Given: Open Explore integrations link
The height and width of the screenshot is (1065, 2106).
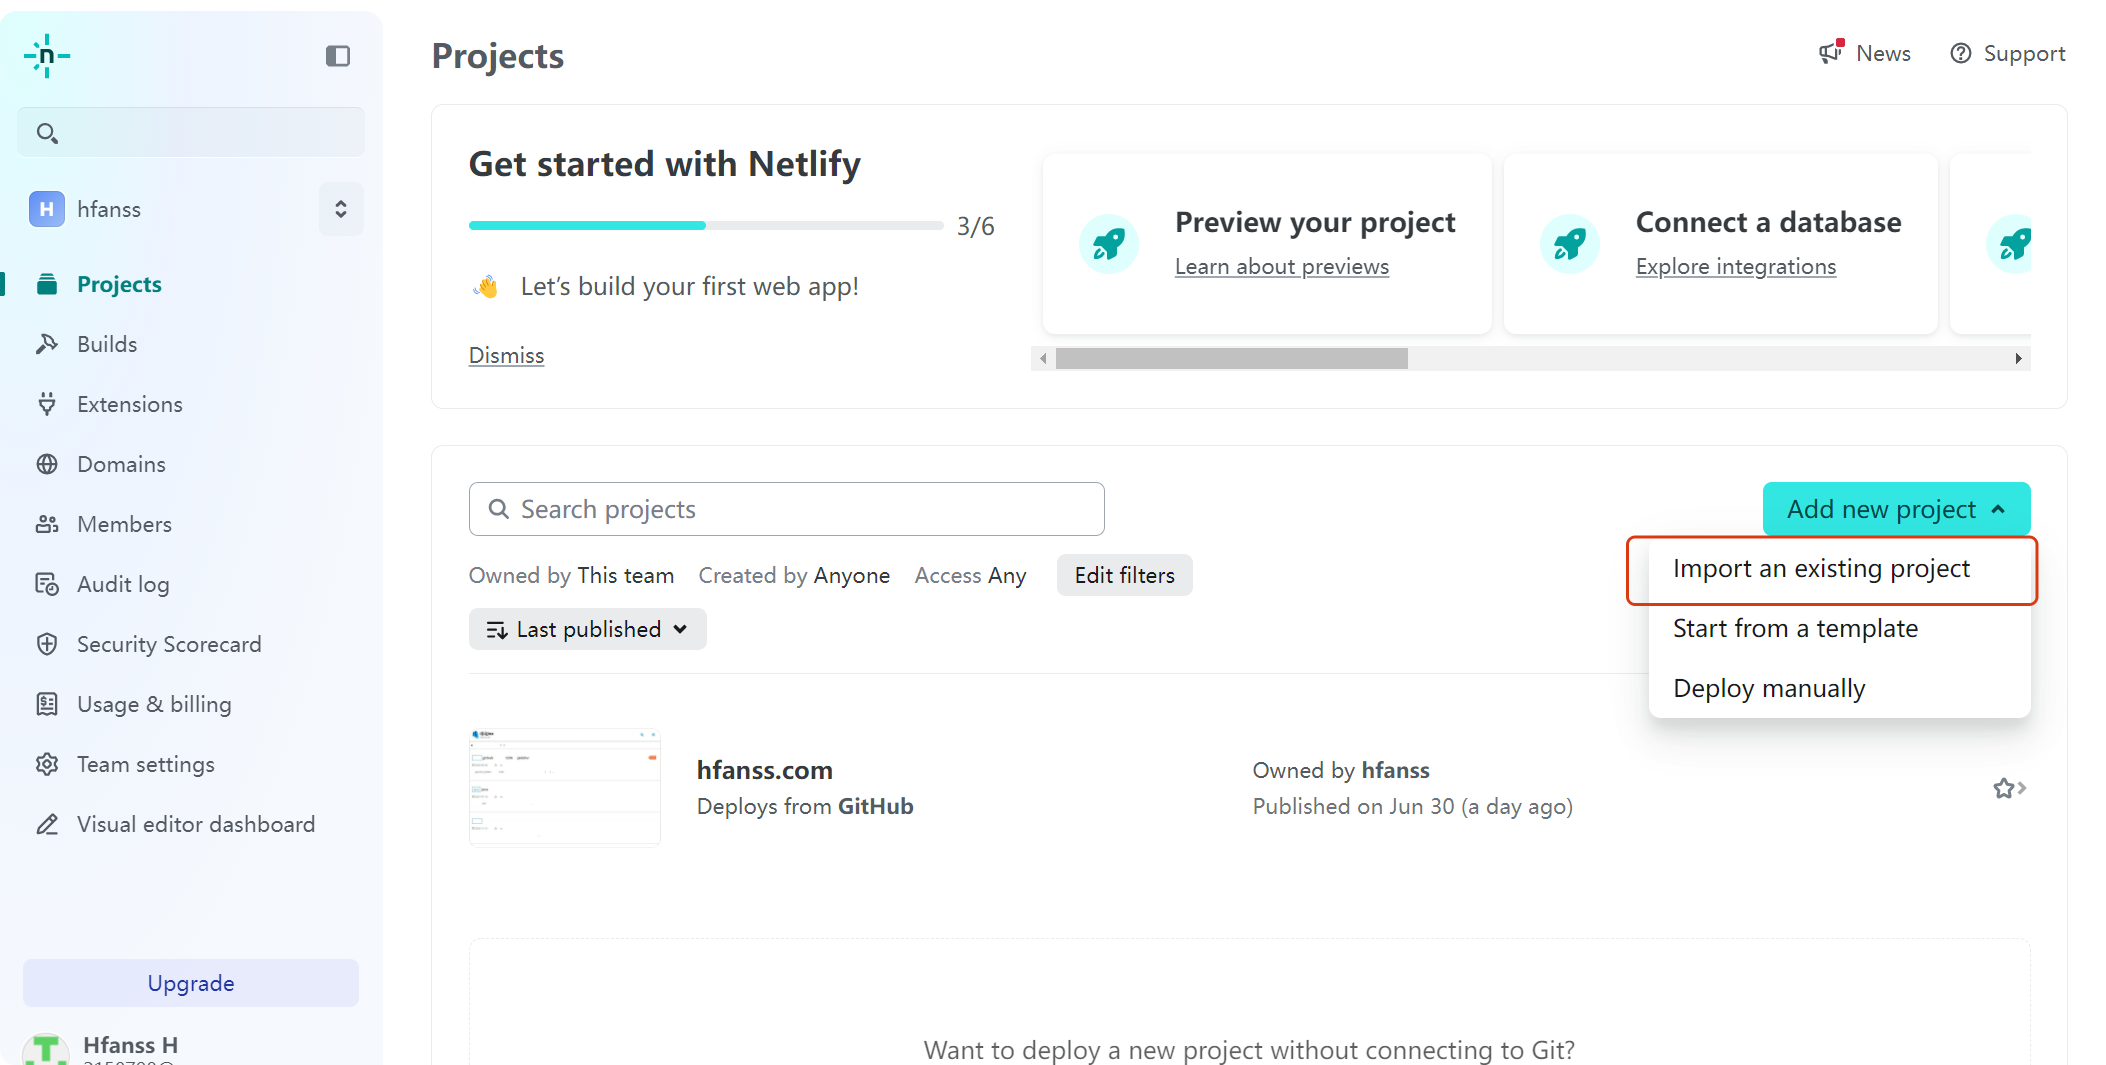Looking at the screenshot, I should point(1736,267).
